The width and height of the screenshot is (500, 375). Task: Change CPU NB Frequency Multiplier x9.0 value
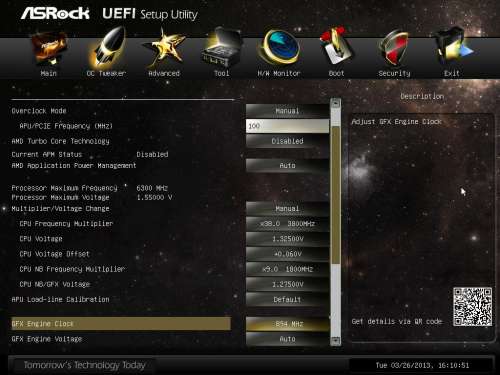click(x=287, y=269)
